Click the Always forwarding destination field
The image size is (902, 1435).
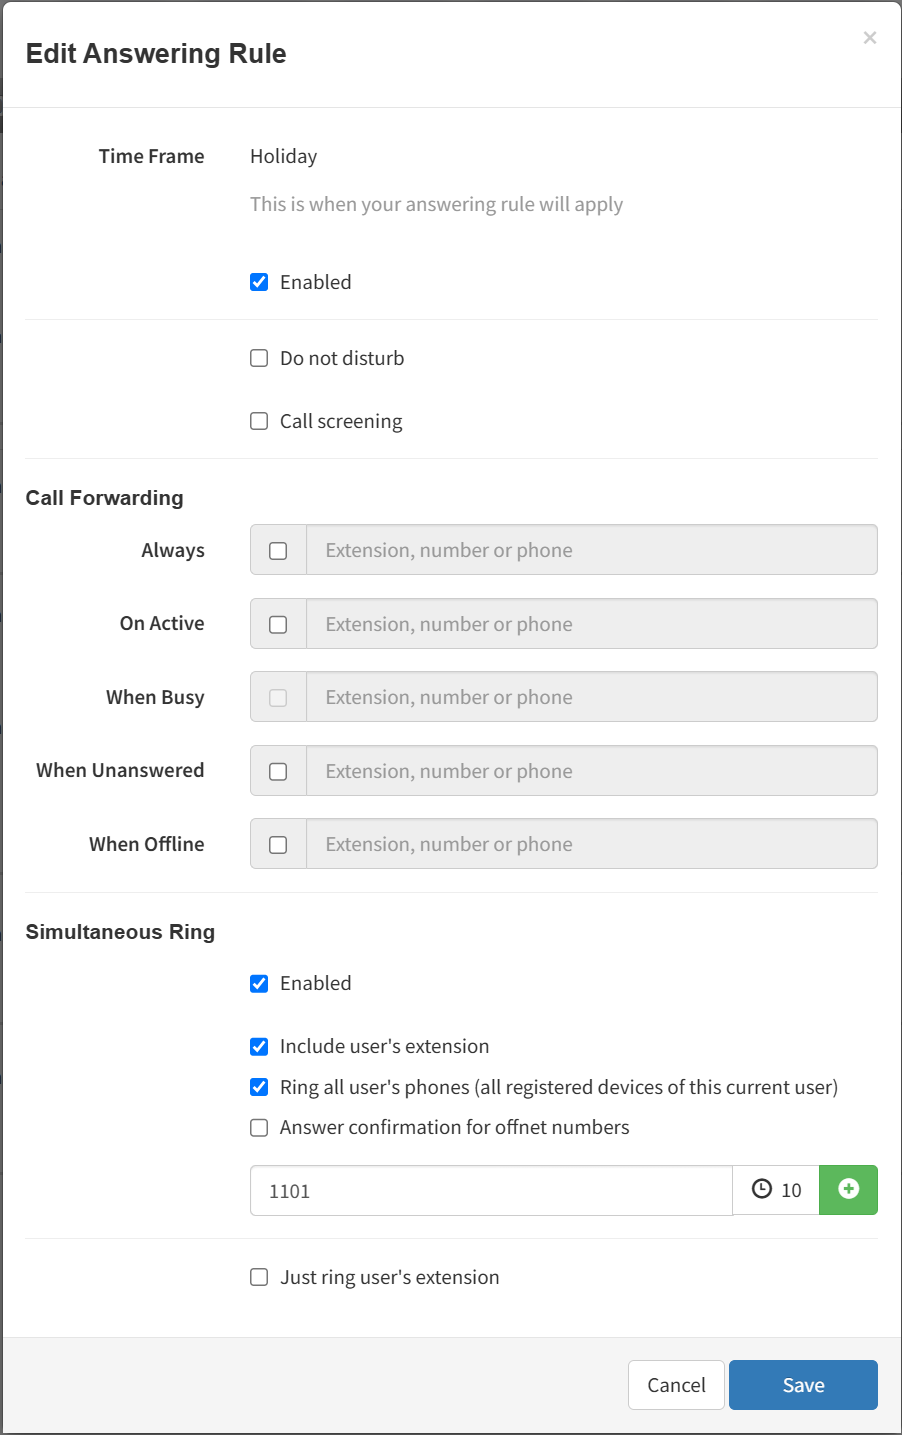(591, 550)
